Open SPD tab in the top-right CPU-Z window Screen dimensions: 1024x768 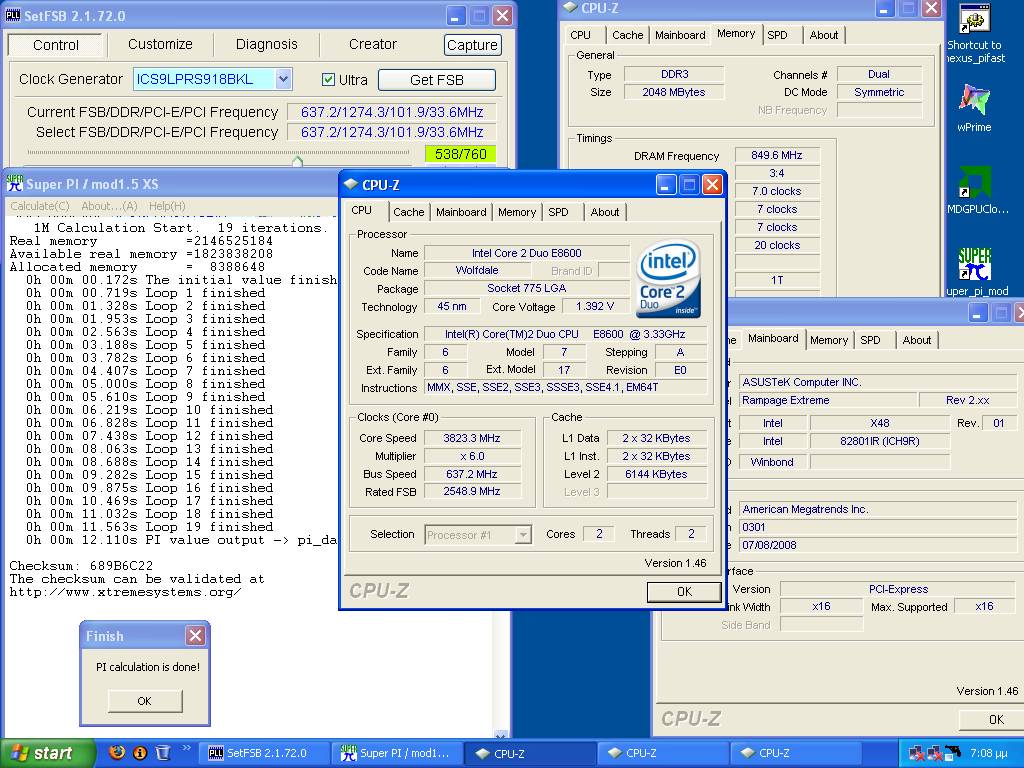777,35
